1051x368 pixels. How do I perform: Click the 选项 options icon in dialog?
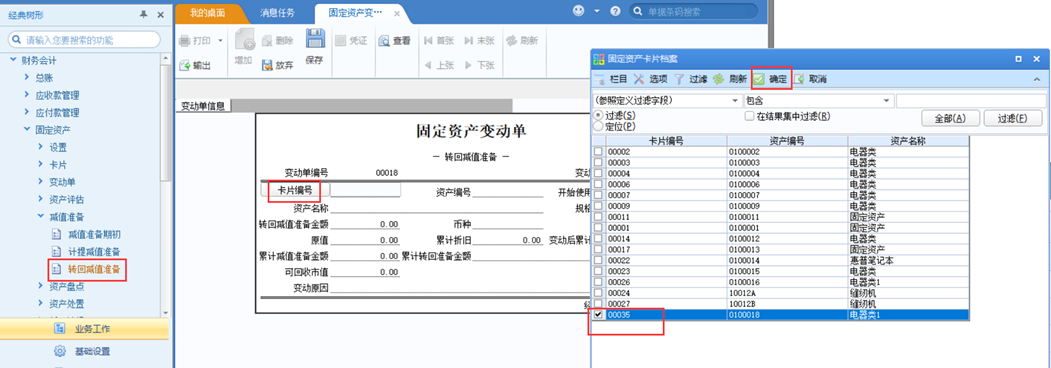click(639, 79)
